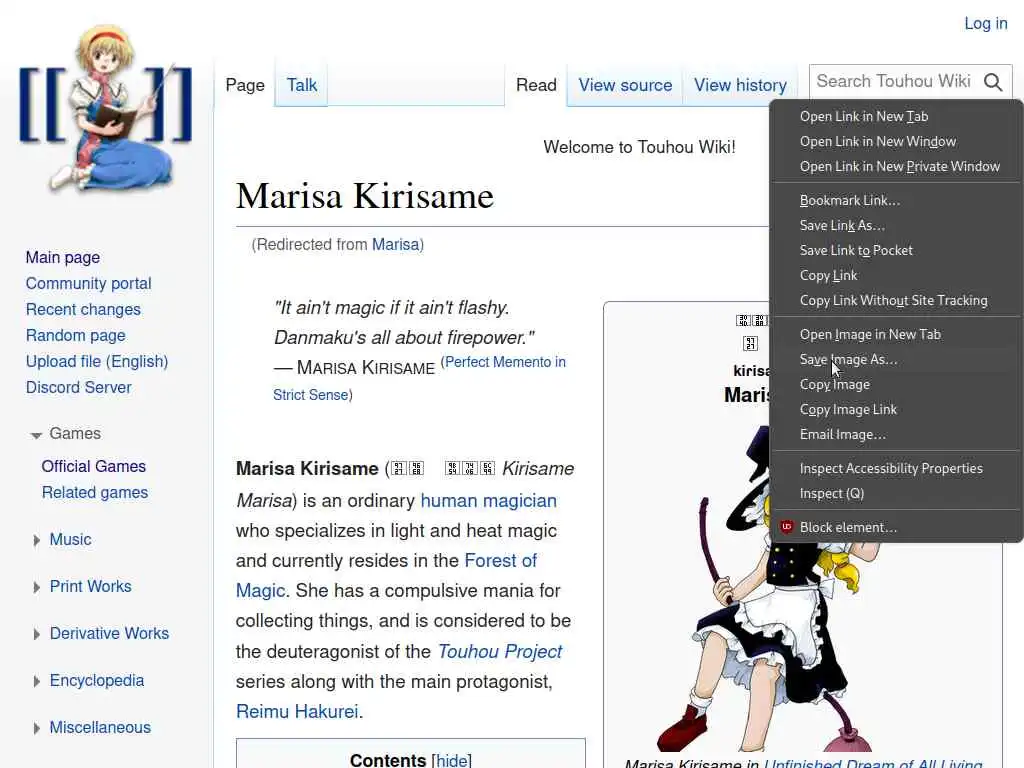Select Save Image As option

(x=896, y=359)
